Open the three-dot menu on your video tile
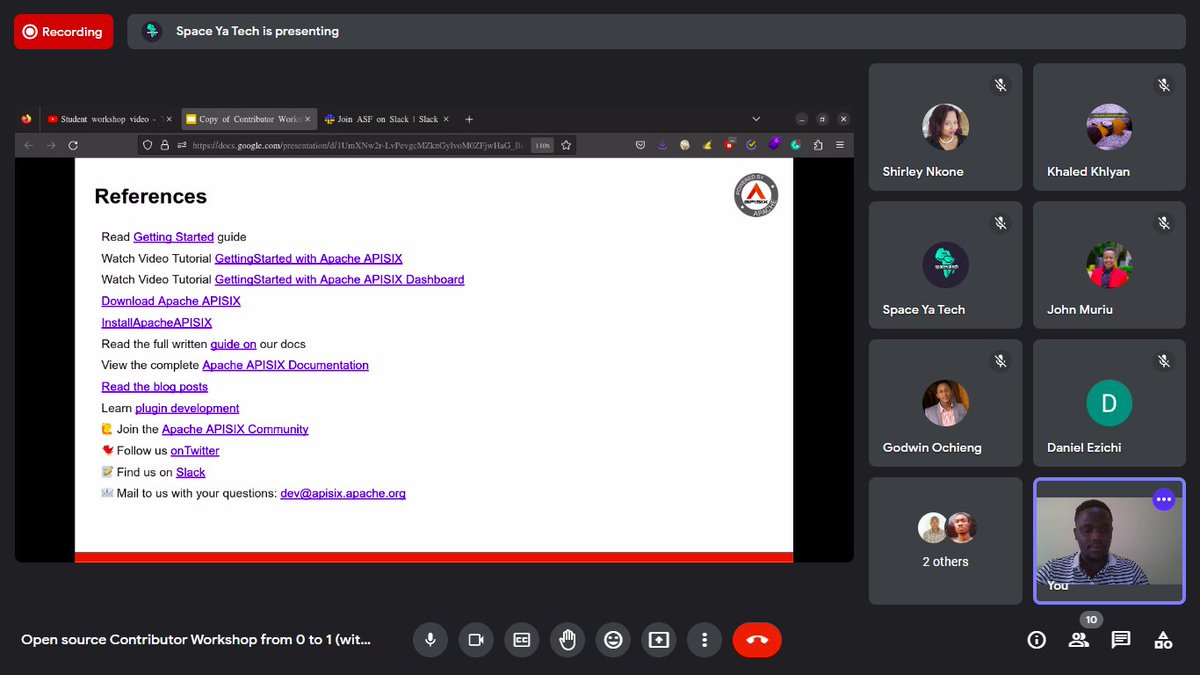The height and width of the screenshot is (675, 1200). pos(1163,499)
